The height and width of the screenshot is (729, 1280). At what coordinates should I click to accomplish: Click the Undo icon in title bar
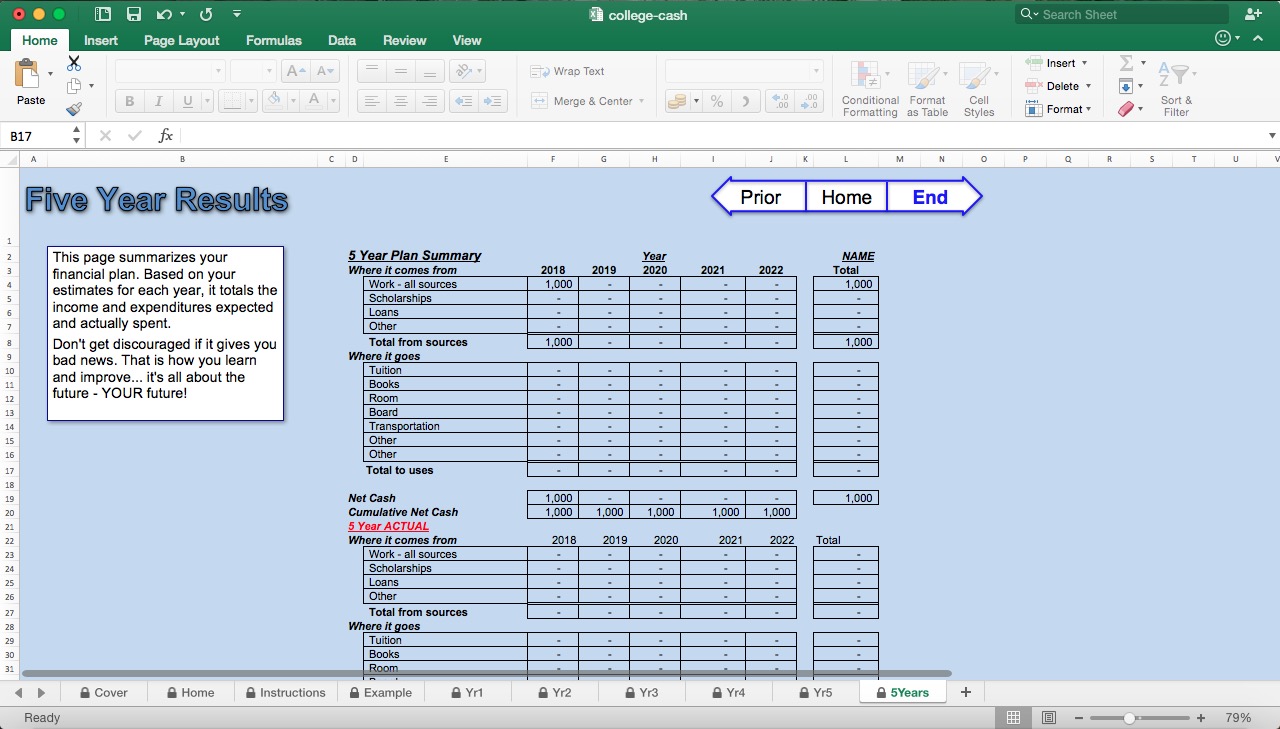[x=163, y=14]
